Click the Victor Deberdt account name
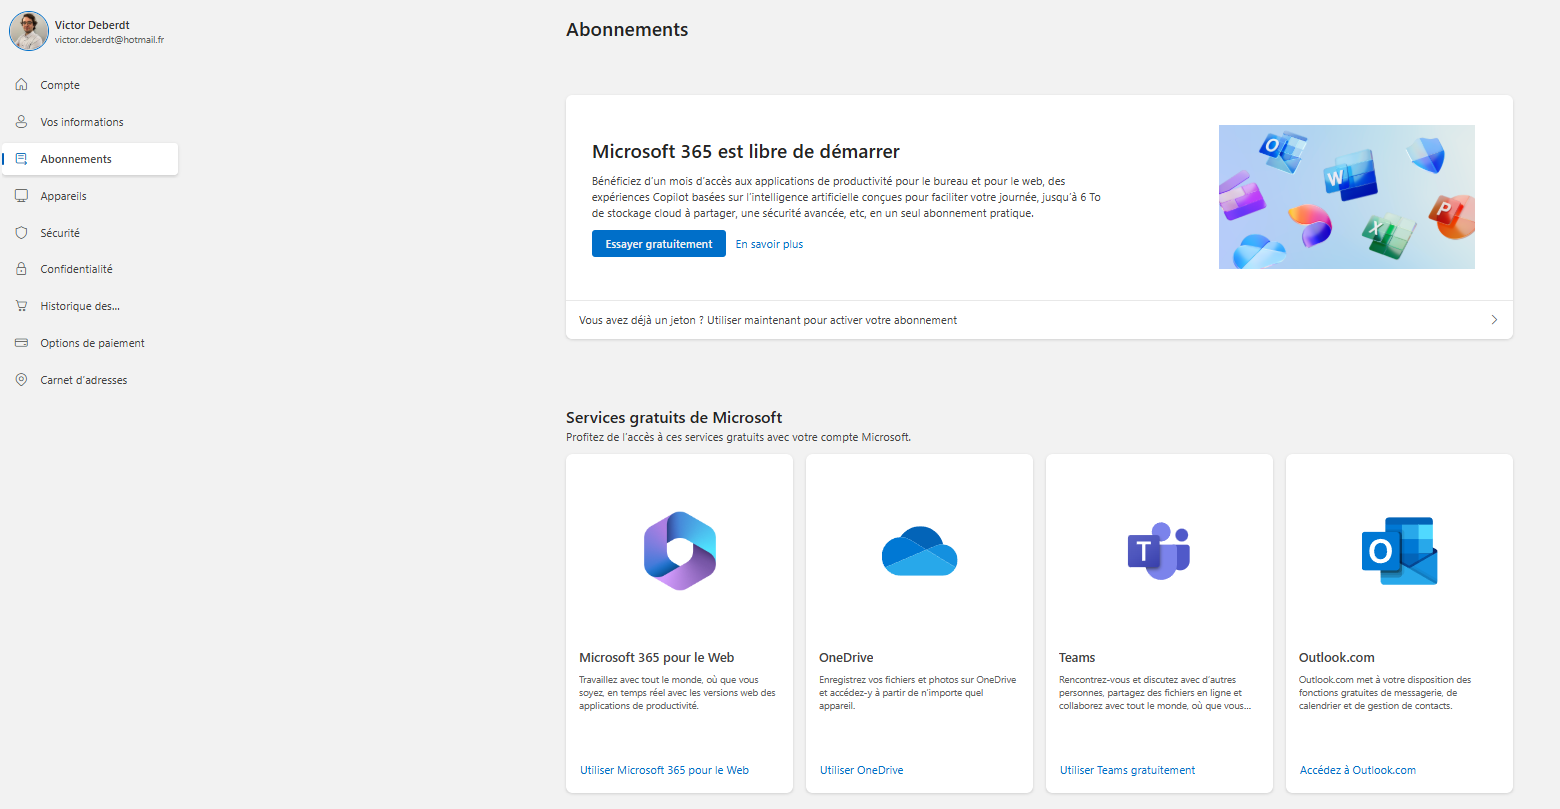 (92, 25)
